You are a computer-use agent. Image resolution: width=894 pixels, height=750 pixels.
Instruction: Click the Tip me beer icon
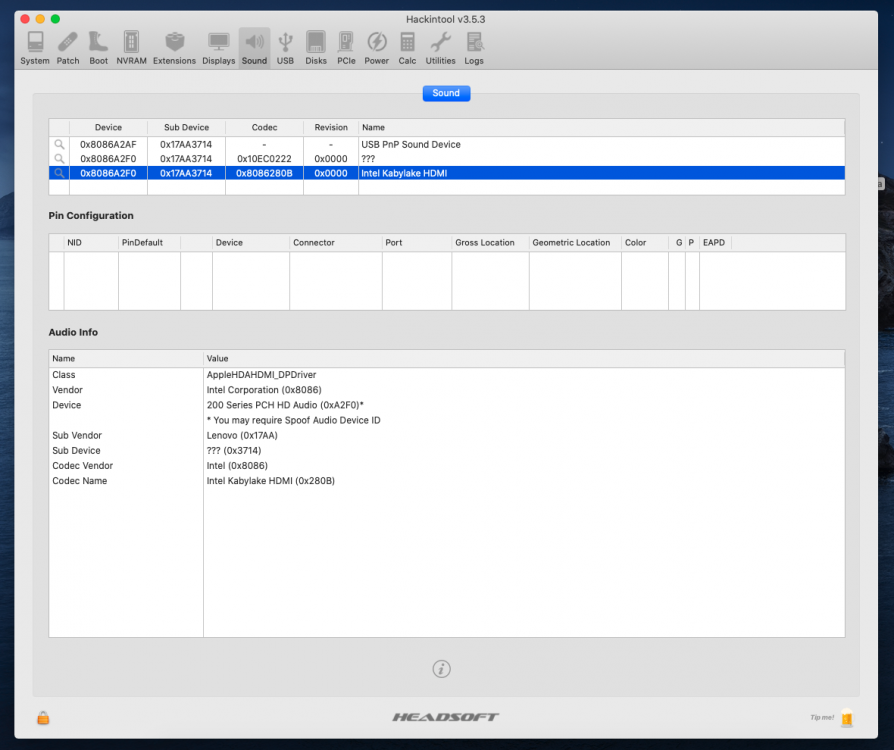point(847,717)
